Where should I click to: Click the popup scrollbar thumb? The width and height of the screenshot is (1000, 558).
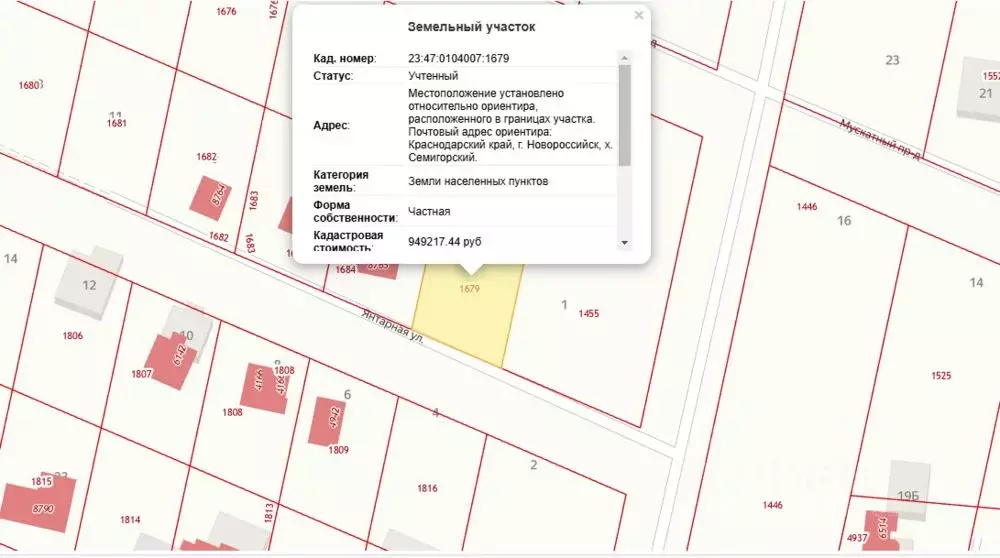pos(624,115)
